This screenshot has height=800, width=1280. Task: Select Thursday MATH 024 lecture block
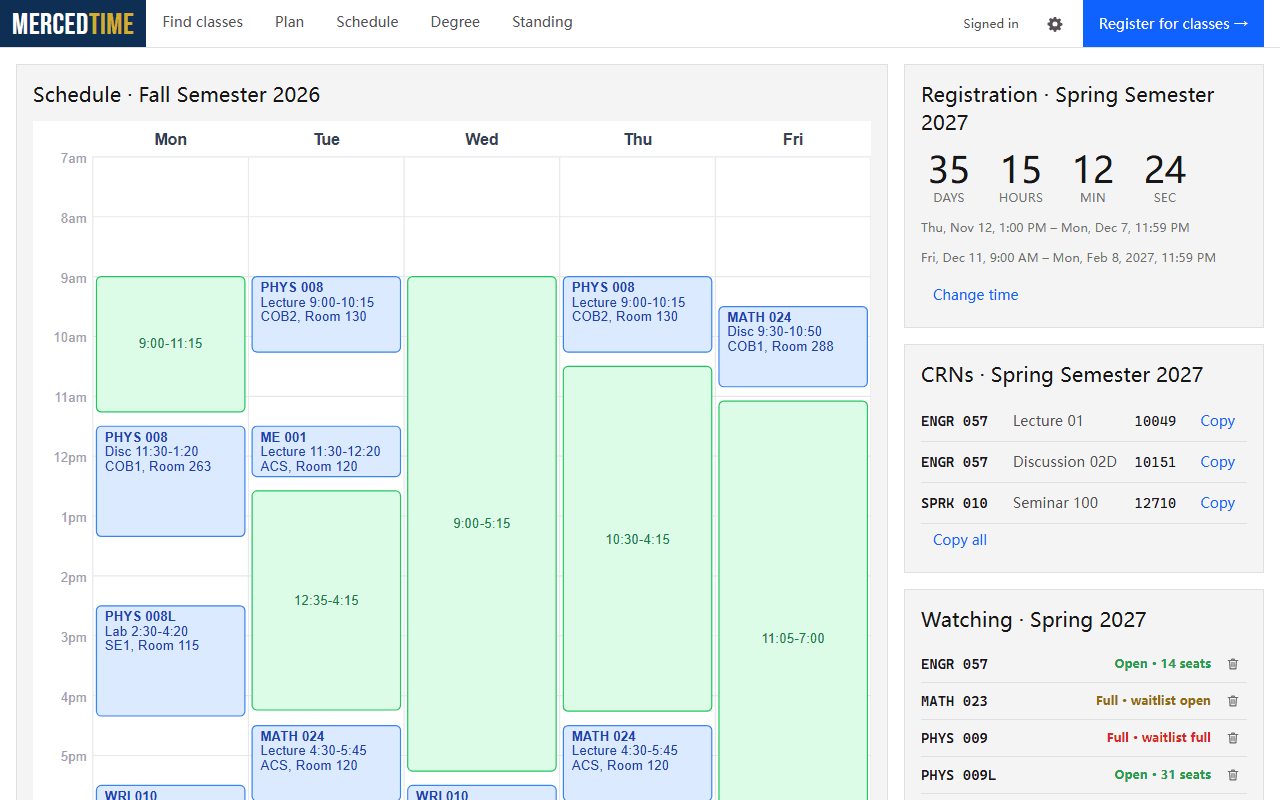637,762
